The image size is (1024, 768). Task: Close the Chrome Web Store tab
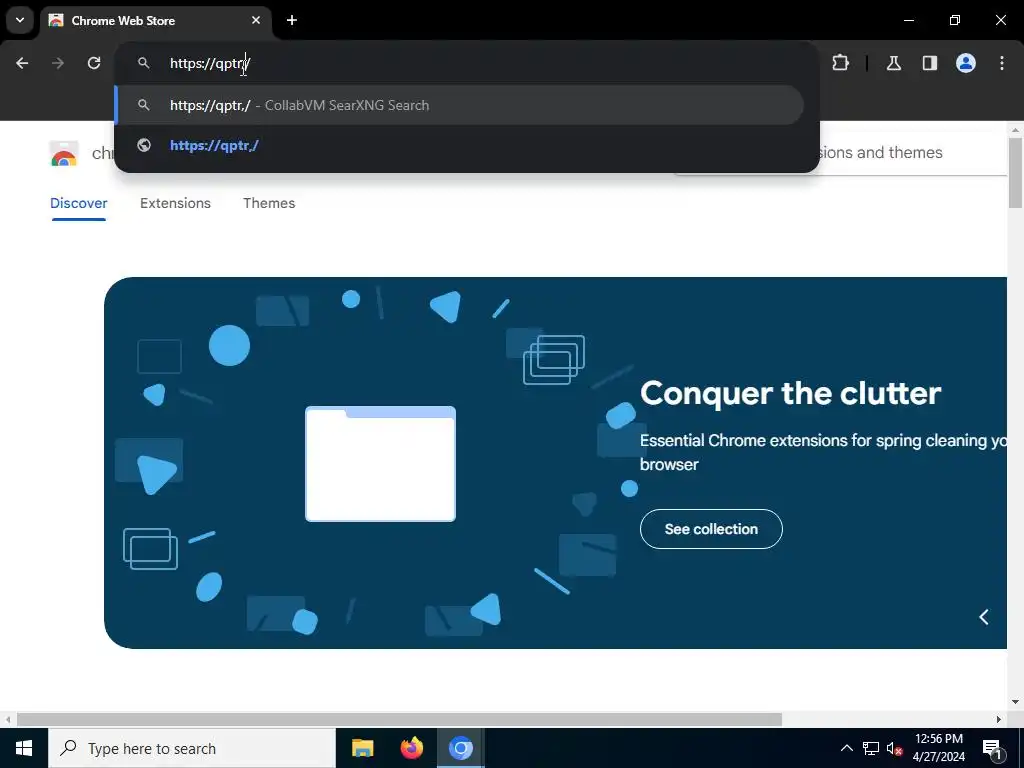pos(256,20)
